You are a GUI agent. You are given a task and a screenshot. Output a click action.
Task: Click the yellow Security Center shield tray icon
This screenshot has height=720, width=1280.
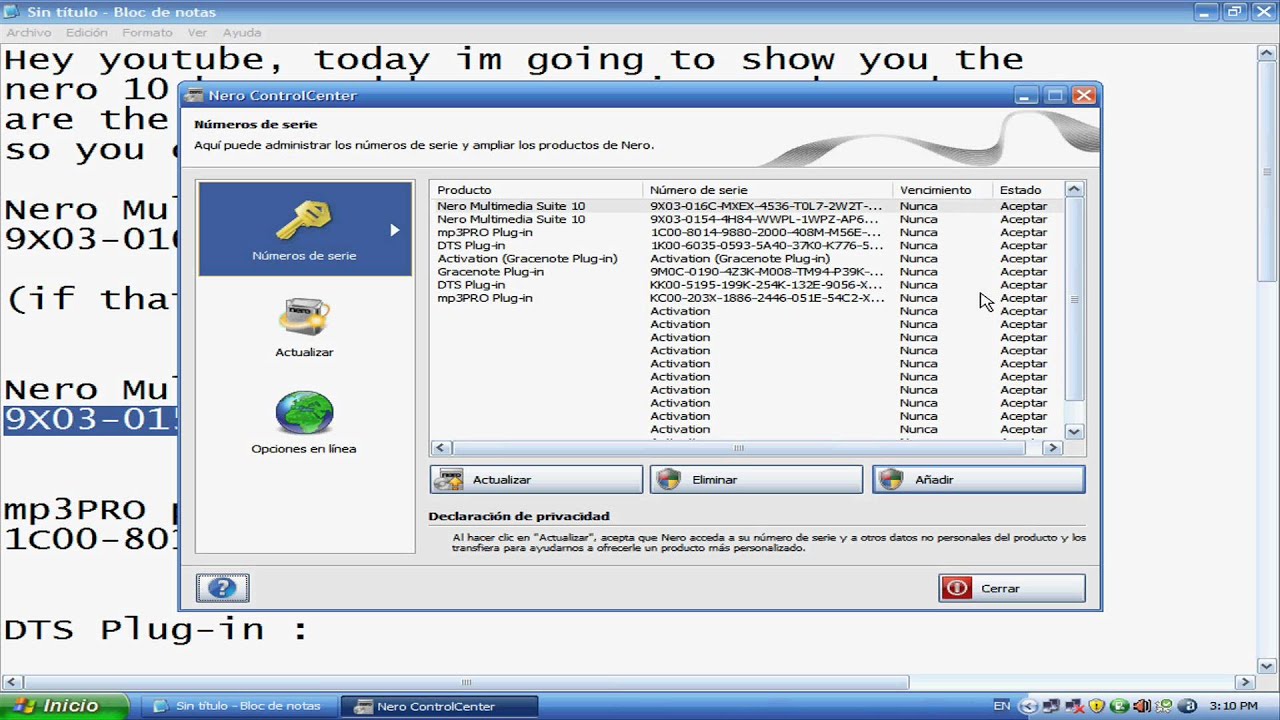1097,707
